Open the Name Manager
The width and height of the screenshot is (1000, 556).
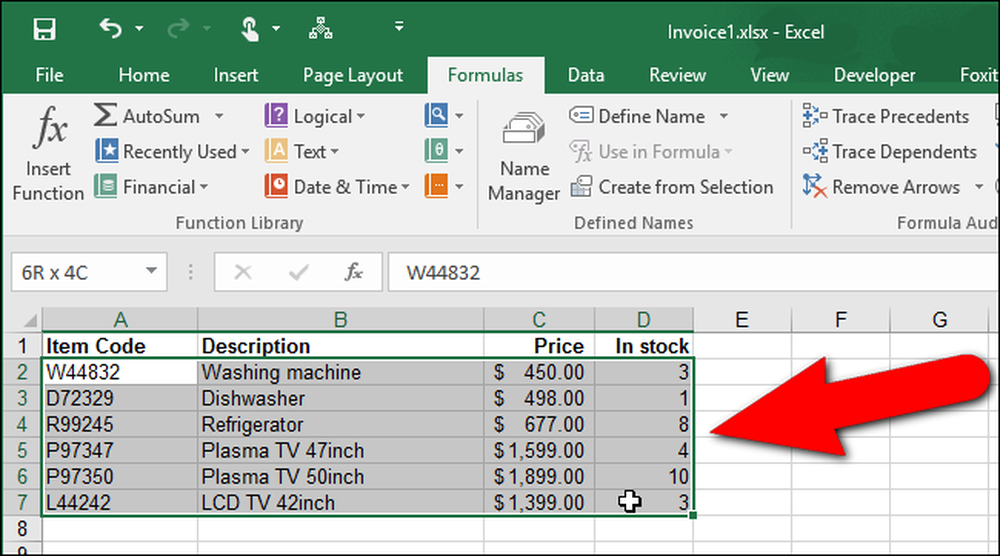(x=524, y=154)
